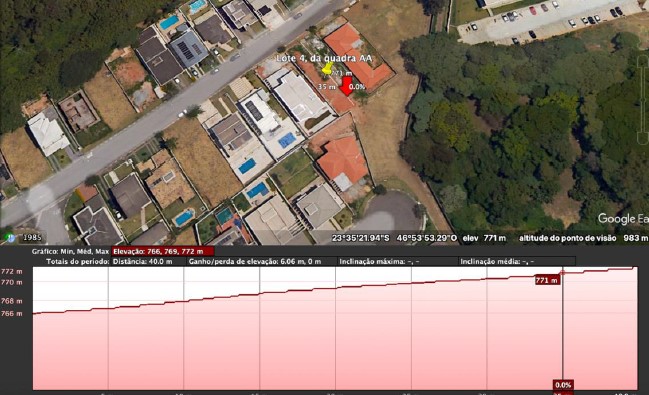
Task: Click the coordinates readout in the status bar
Action: (394, 238)
